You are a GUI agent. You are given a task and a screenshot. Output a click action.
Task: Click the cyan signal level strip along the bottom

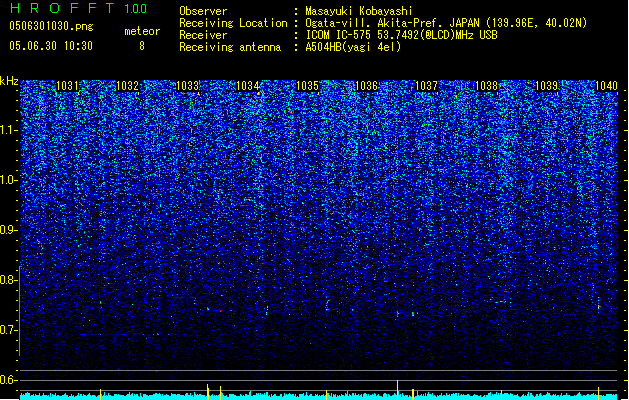click(319, 396)
